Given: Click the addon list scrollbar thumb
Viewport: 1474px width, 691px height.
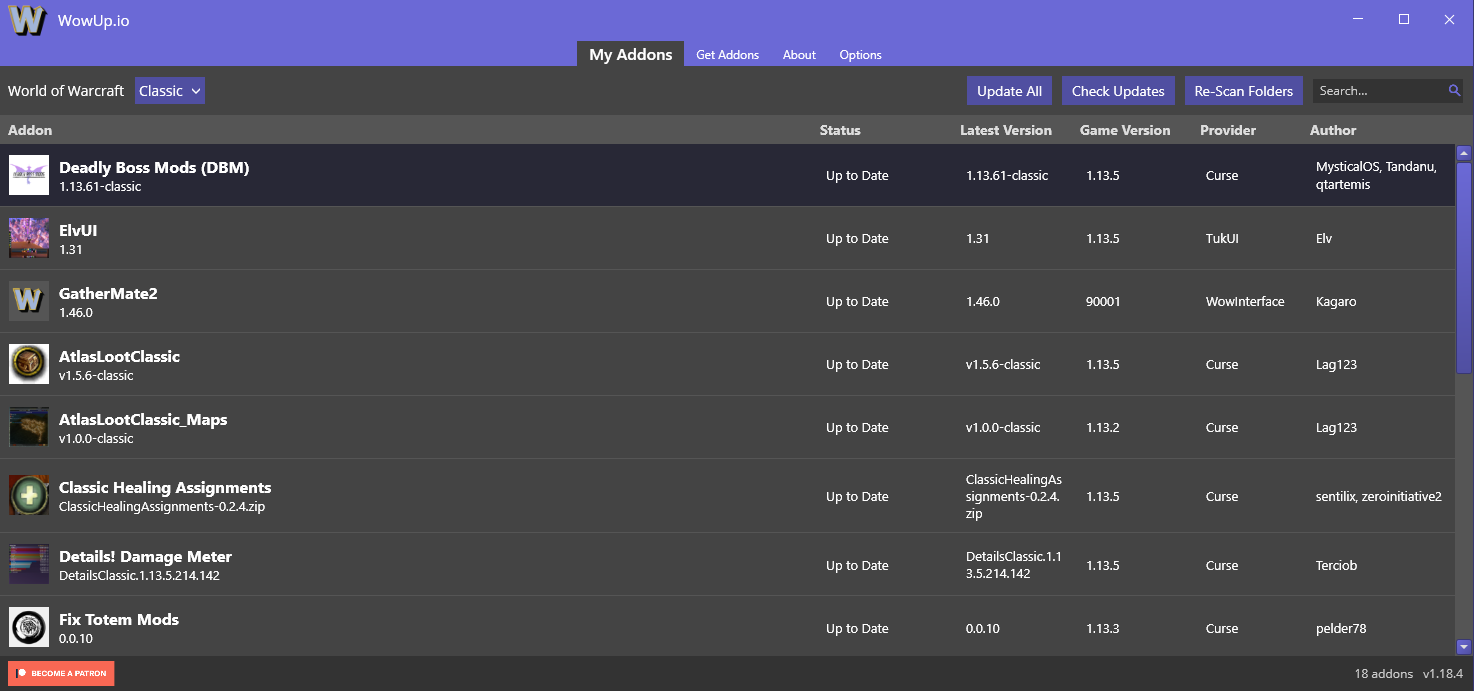Looking at the screenshot, I should click(x=1464, y=267).
